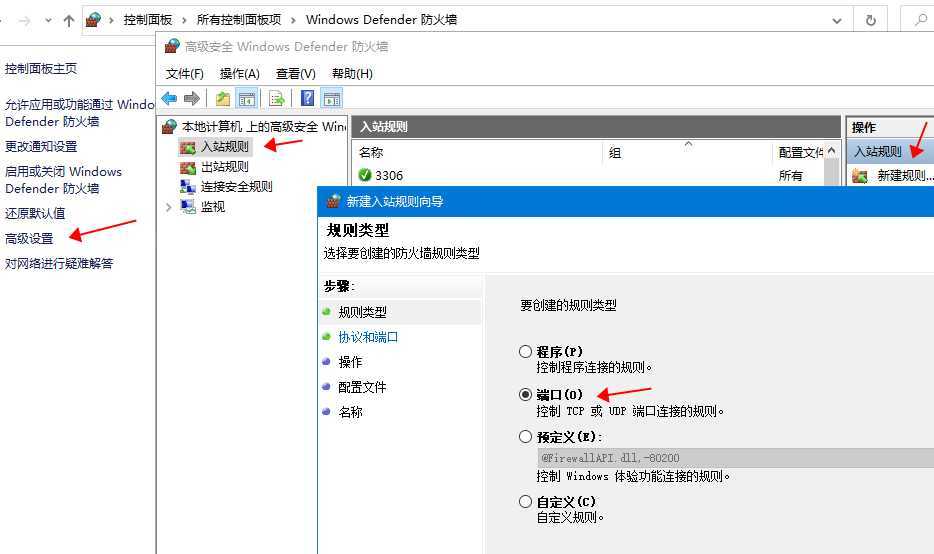934x554 pixels.
Task: Open the 帮助(H) menu
Action: (352, 73)
